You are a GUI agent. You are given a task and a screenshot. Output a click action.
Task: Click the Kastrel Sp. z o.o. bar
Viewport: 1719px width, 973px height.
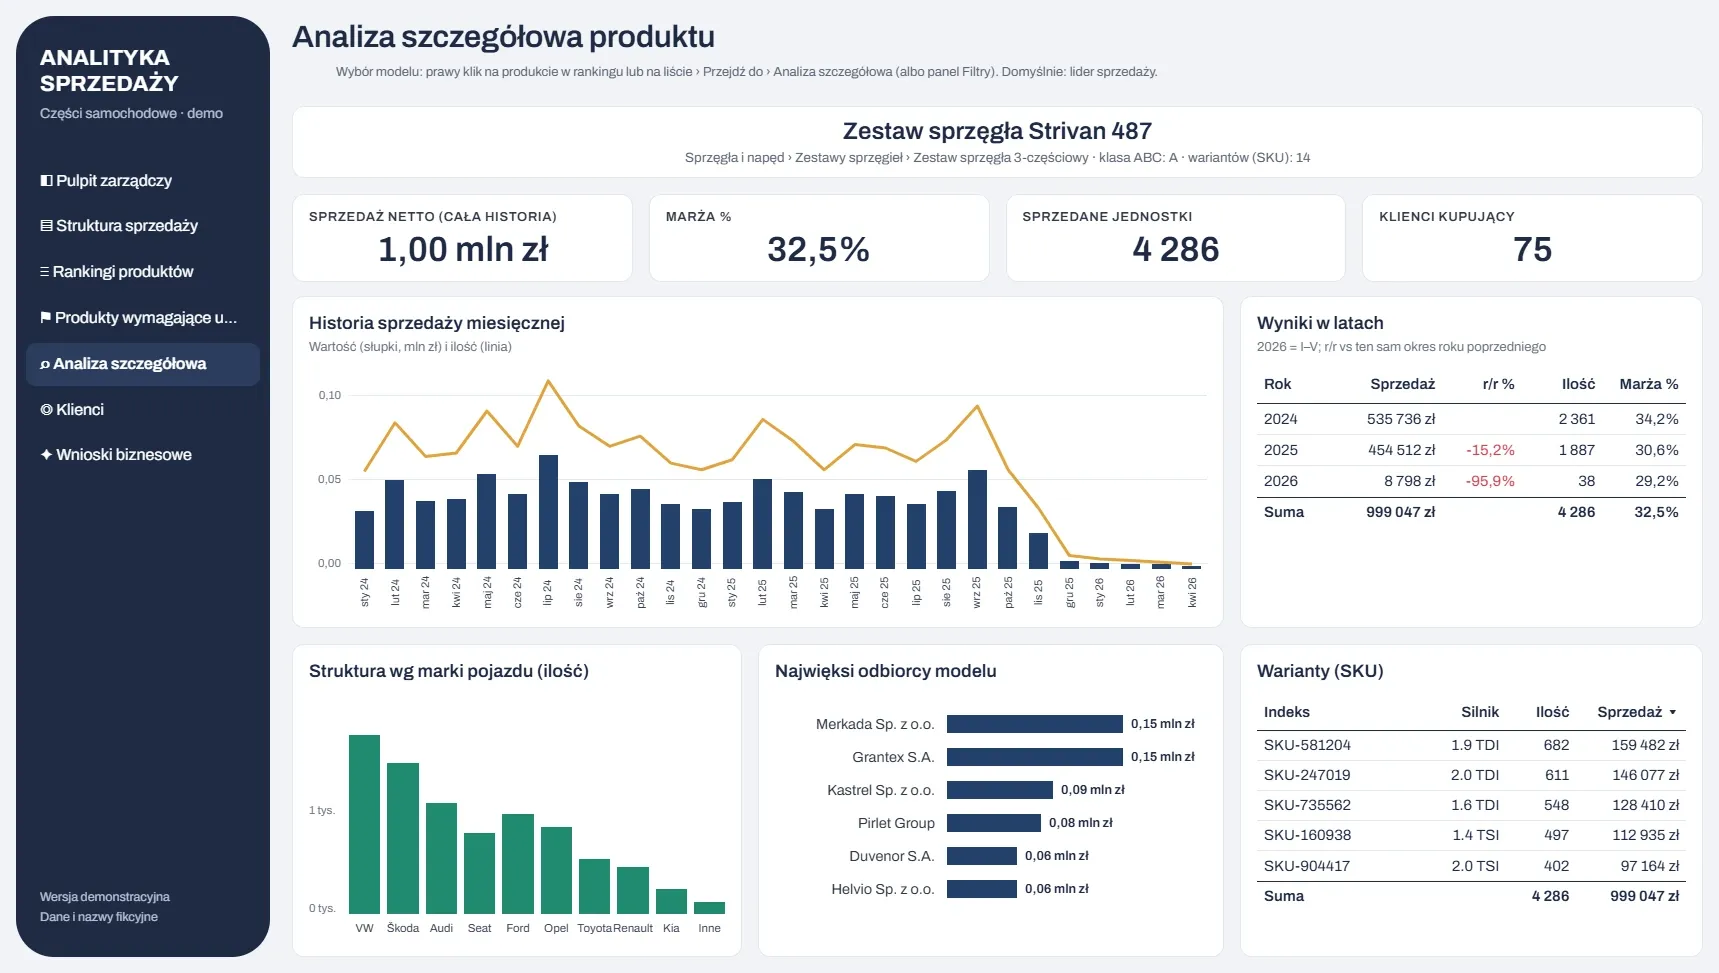1000,790
